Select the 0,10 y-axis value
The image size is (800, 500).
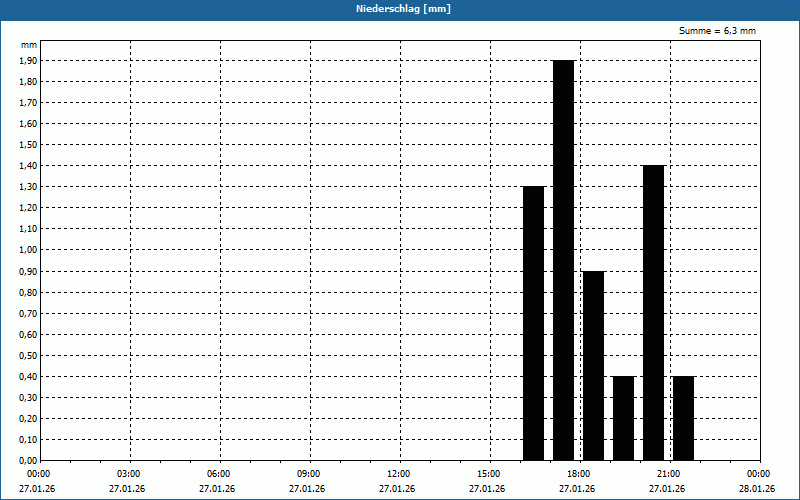click(x=28, y=440)
